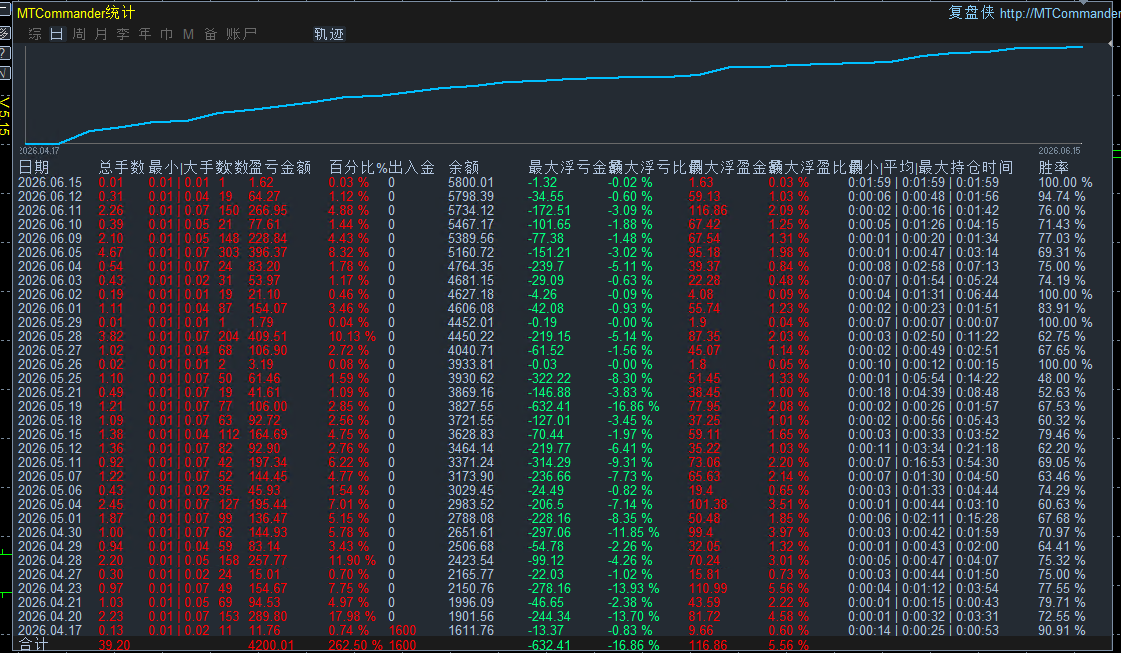Click the 2026.04.17 start date under the chart
Image resolution: width=1121 pixels, height=654 pixels.
click(39, 151)
